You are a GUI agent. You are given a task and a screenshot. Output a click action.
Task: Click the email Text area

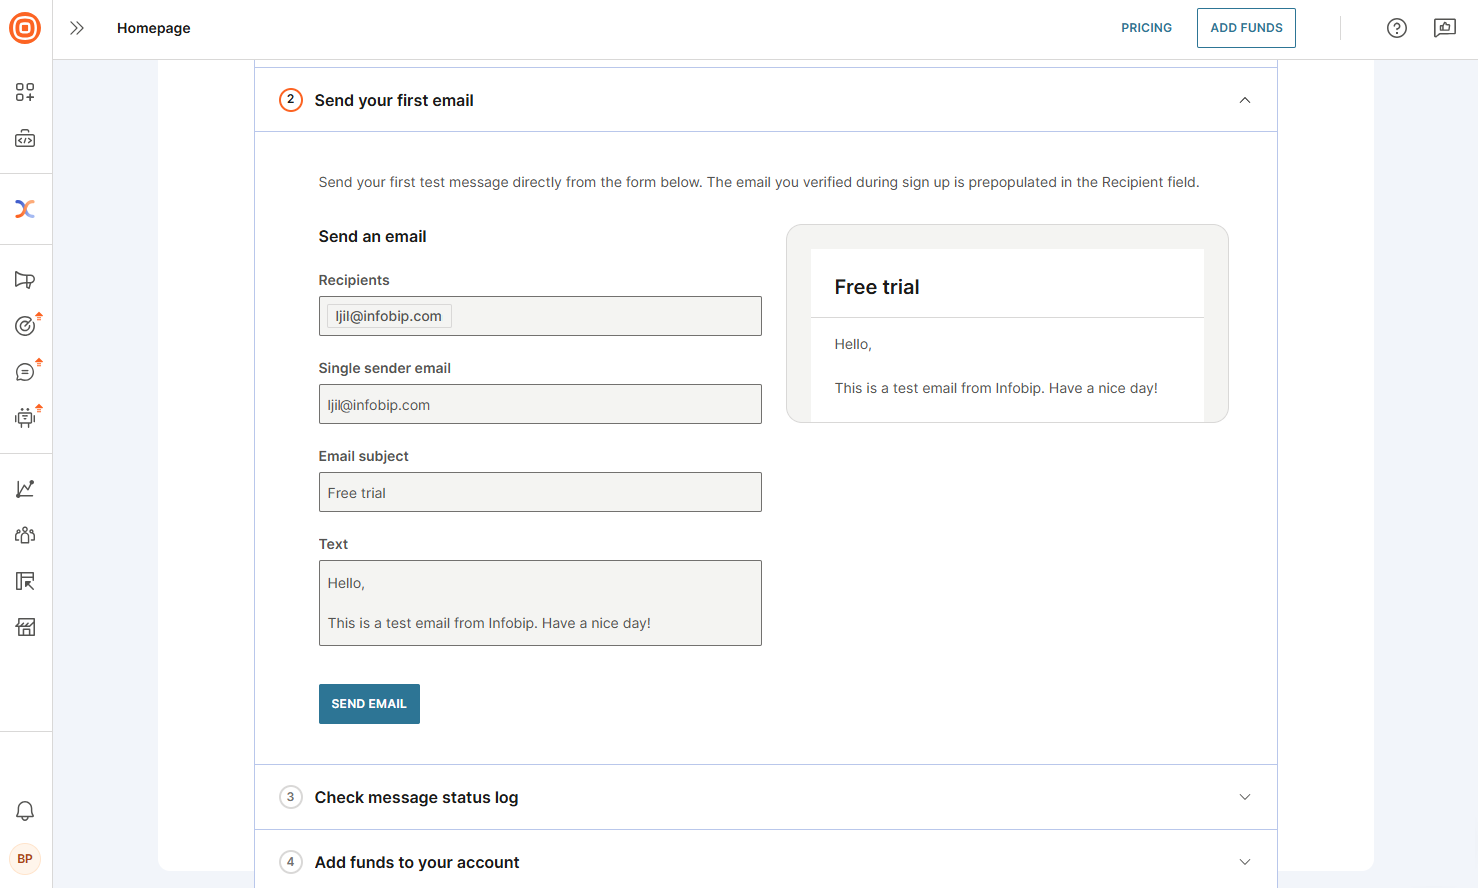[540, 603]
